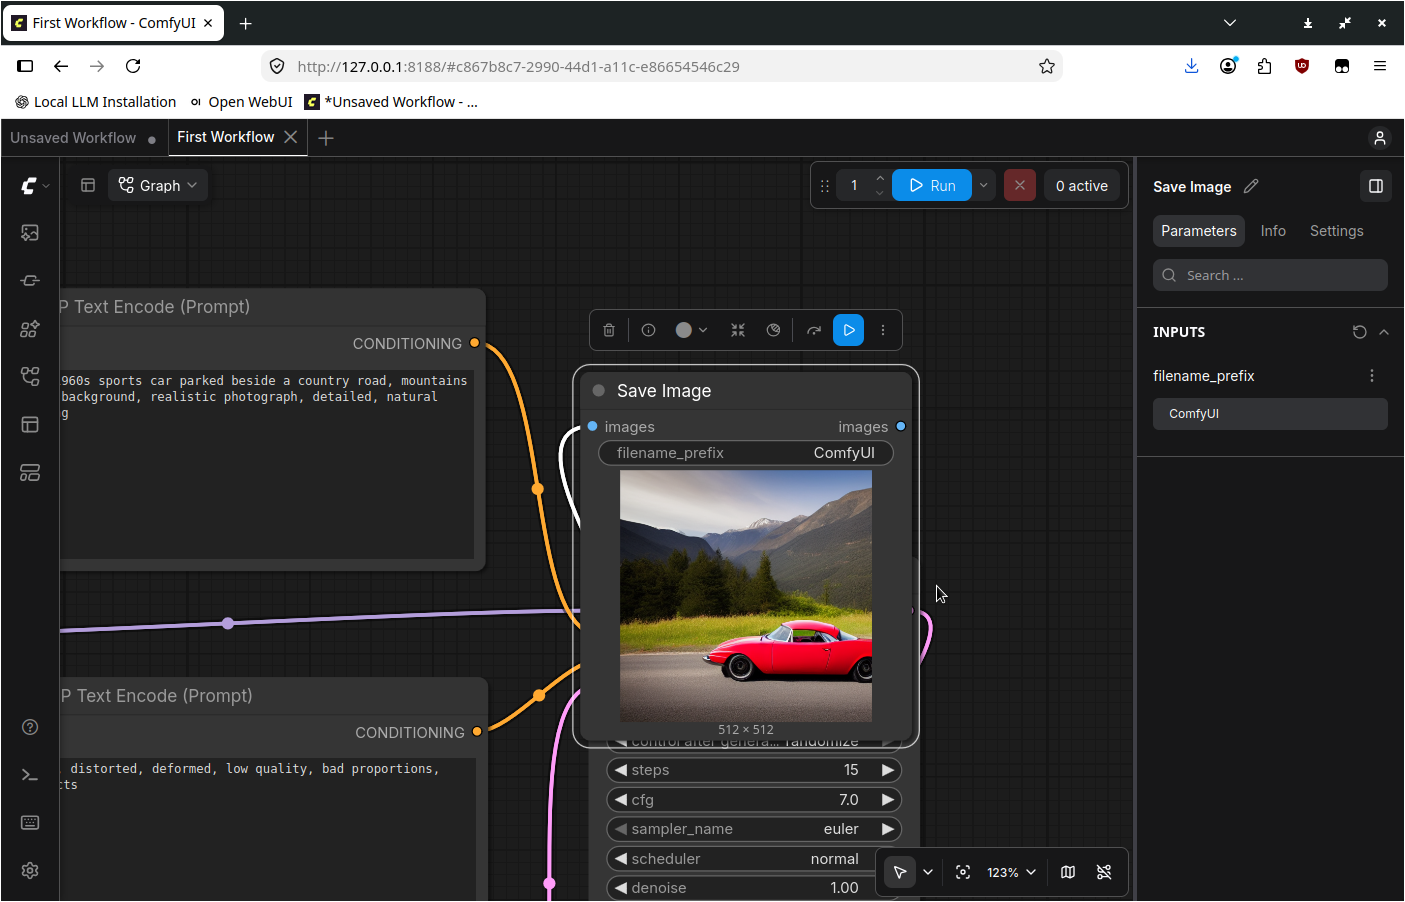Open the keyboard shortcuts panel
Image resolution: width=1405 pixels, height=902 pixels.
pos(30,823)
